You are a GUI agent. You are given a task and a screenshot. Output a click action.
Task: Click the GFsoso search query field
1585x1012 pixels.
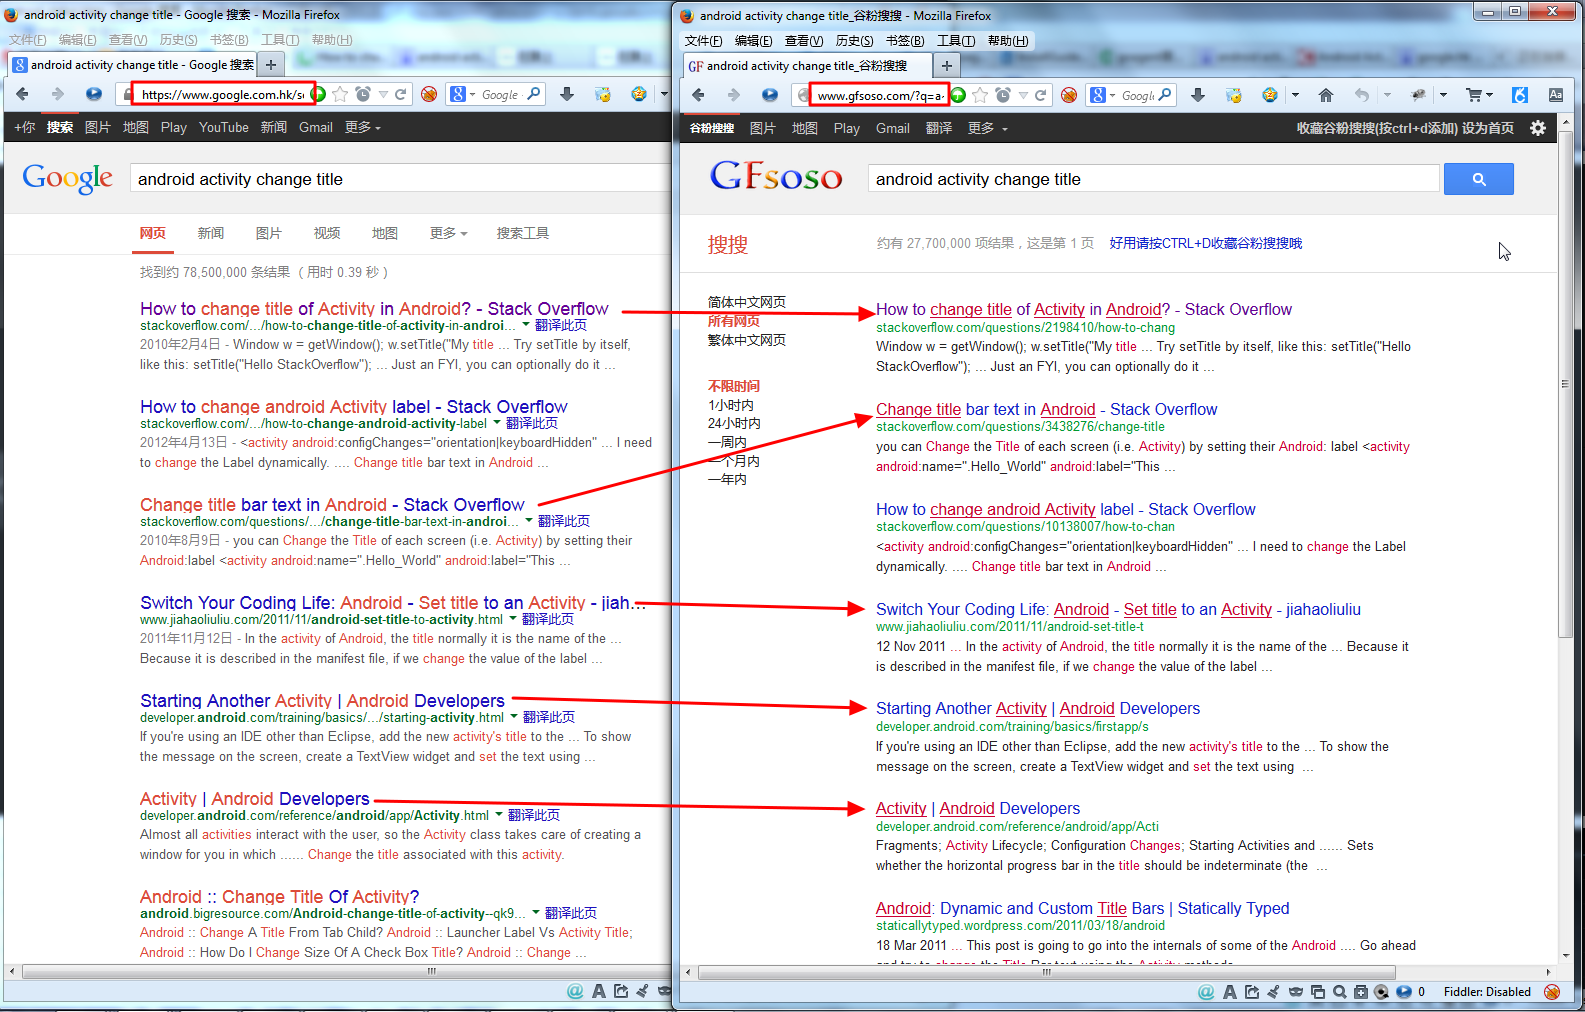(1153, 179)
